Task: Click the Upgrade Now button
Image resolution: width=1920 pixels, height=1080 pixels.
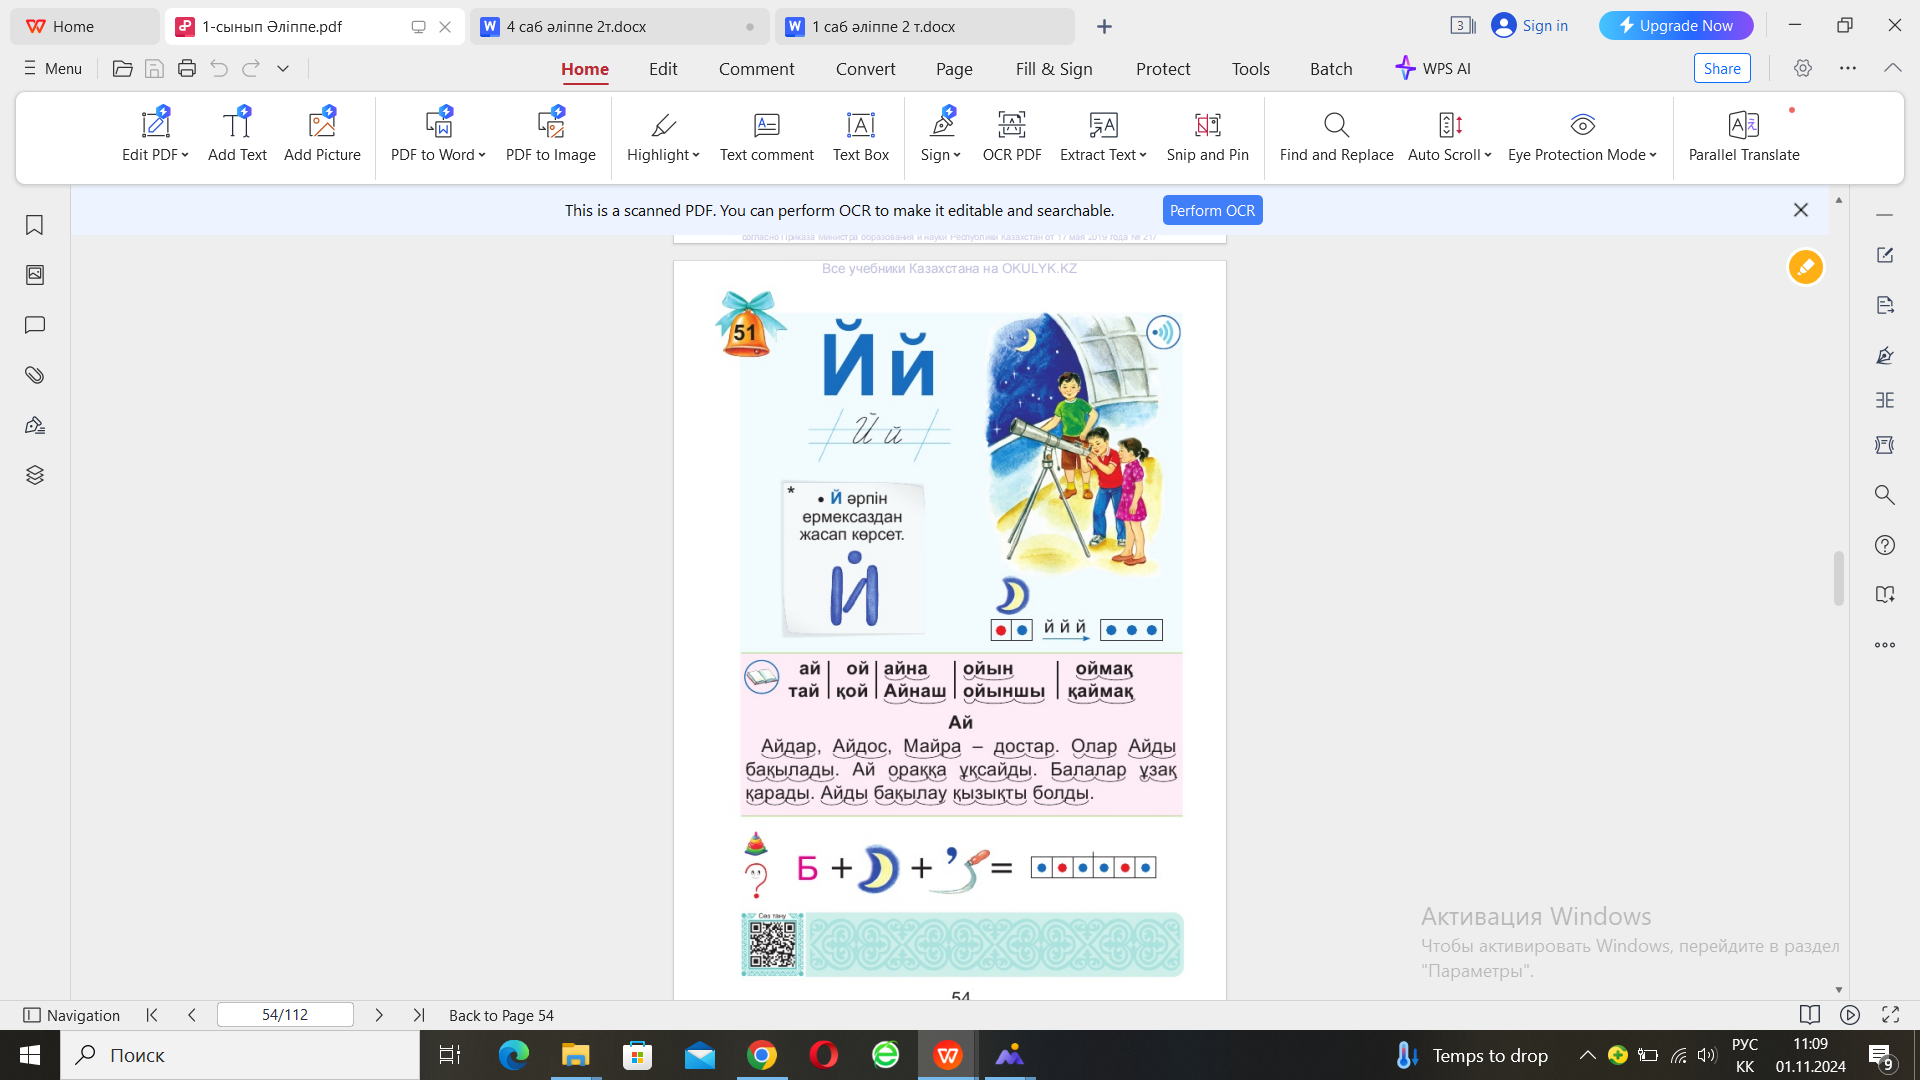Action: point(1675,26)
